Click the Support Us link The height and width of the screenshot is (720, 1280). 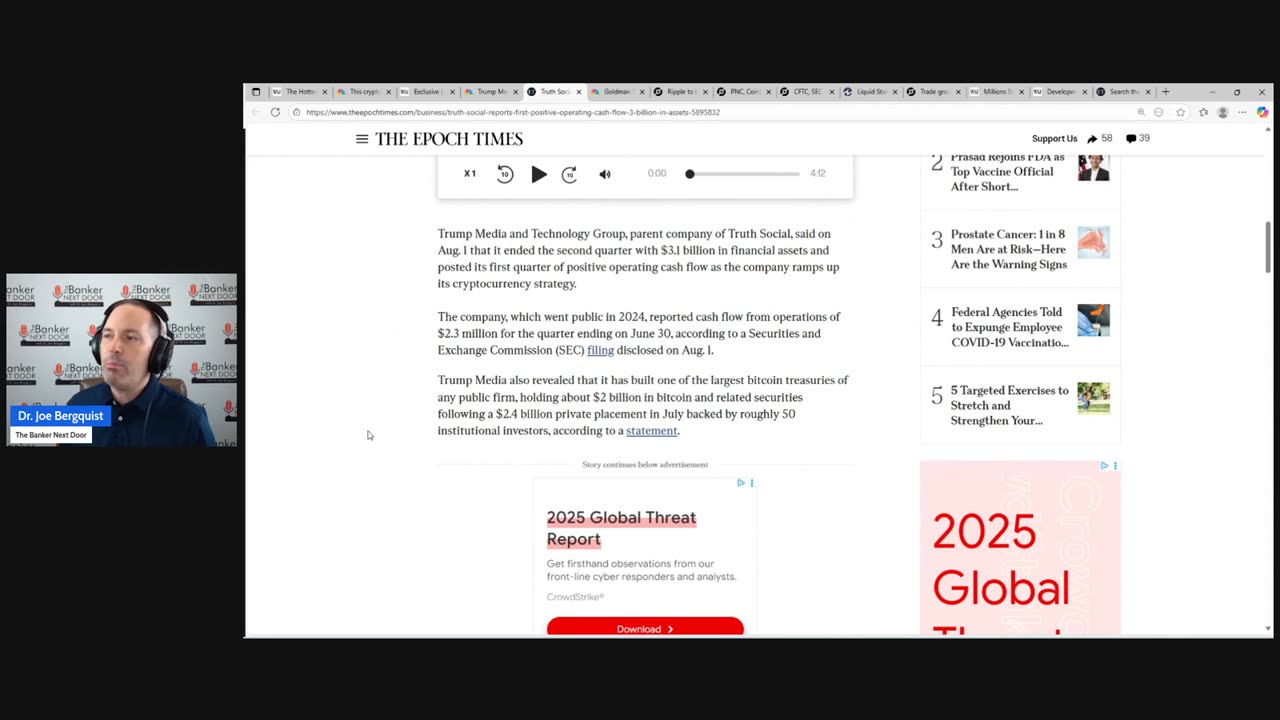(x=1054, y=139)
